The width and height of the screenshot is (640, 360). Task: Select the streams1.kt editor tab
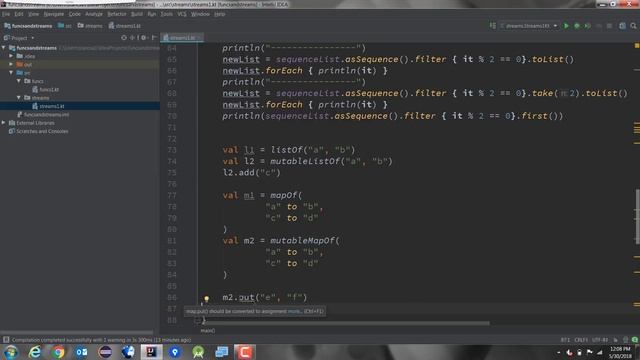(182, 38)
